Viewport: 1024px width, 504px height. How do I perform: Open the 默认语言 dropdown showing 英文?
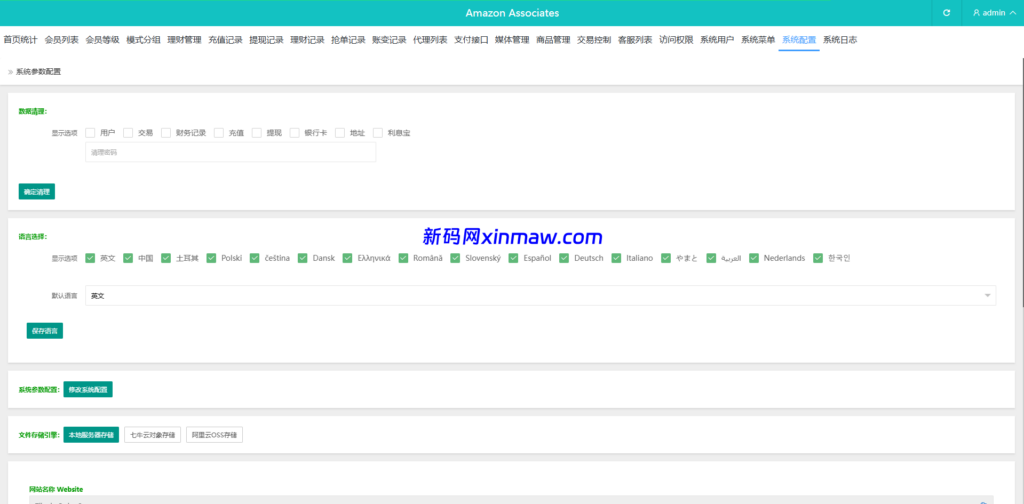[x=541, y=296]
